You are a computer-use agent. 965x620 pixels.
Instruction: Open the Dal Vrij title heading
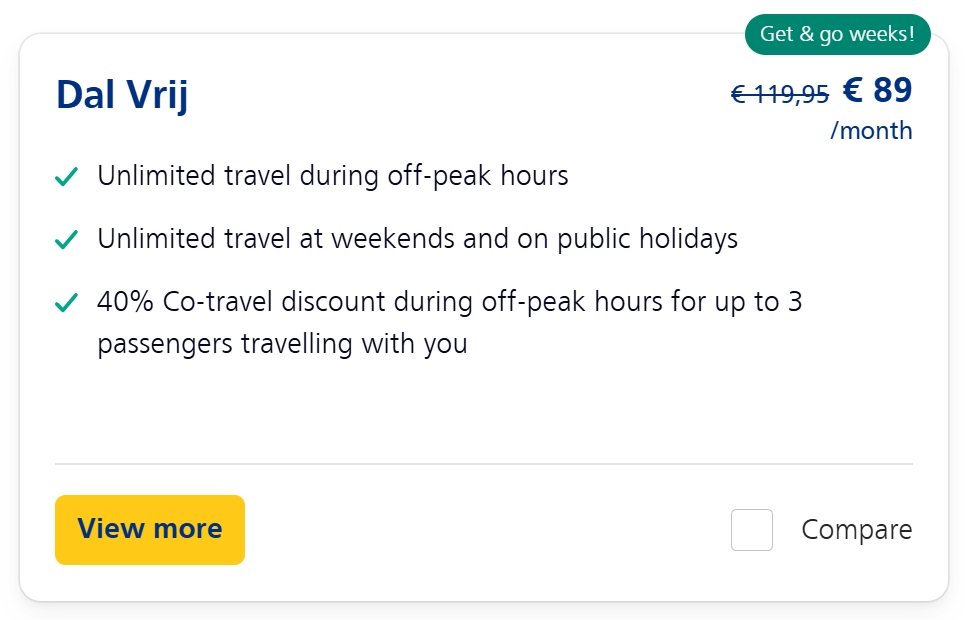(122, 95)
